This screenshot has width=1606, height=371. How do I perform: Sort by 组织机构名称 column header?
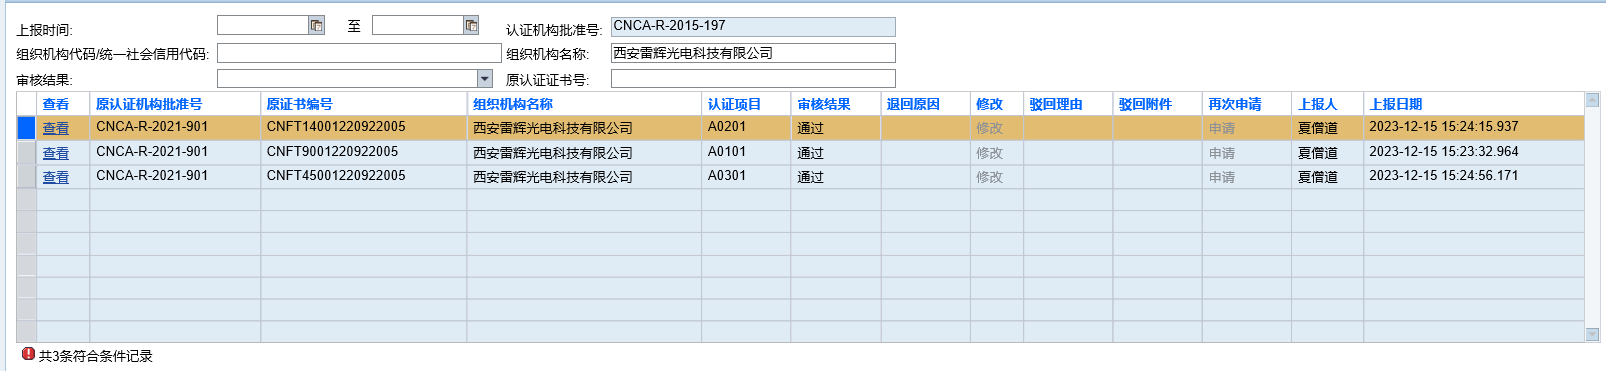click(513, 104)
